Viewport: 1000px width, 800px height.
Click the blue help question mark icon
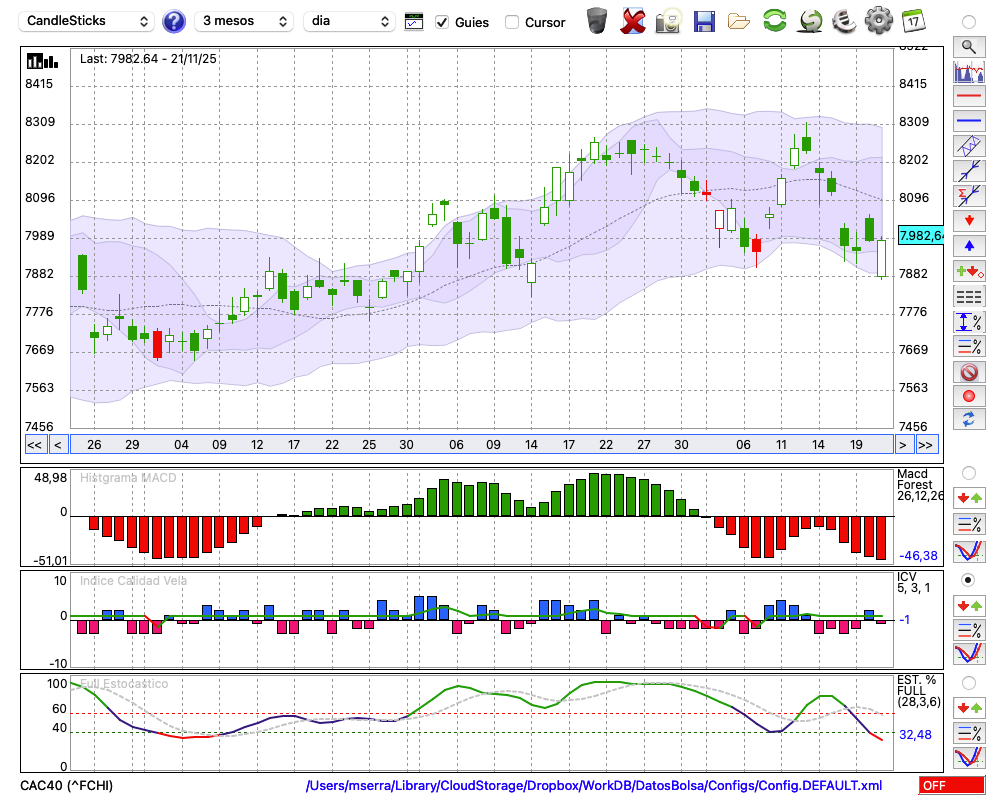174,21
